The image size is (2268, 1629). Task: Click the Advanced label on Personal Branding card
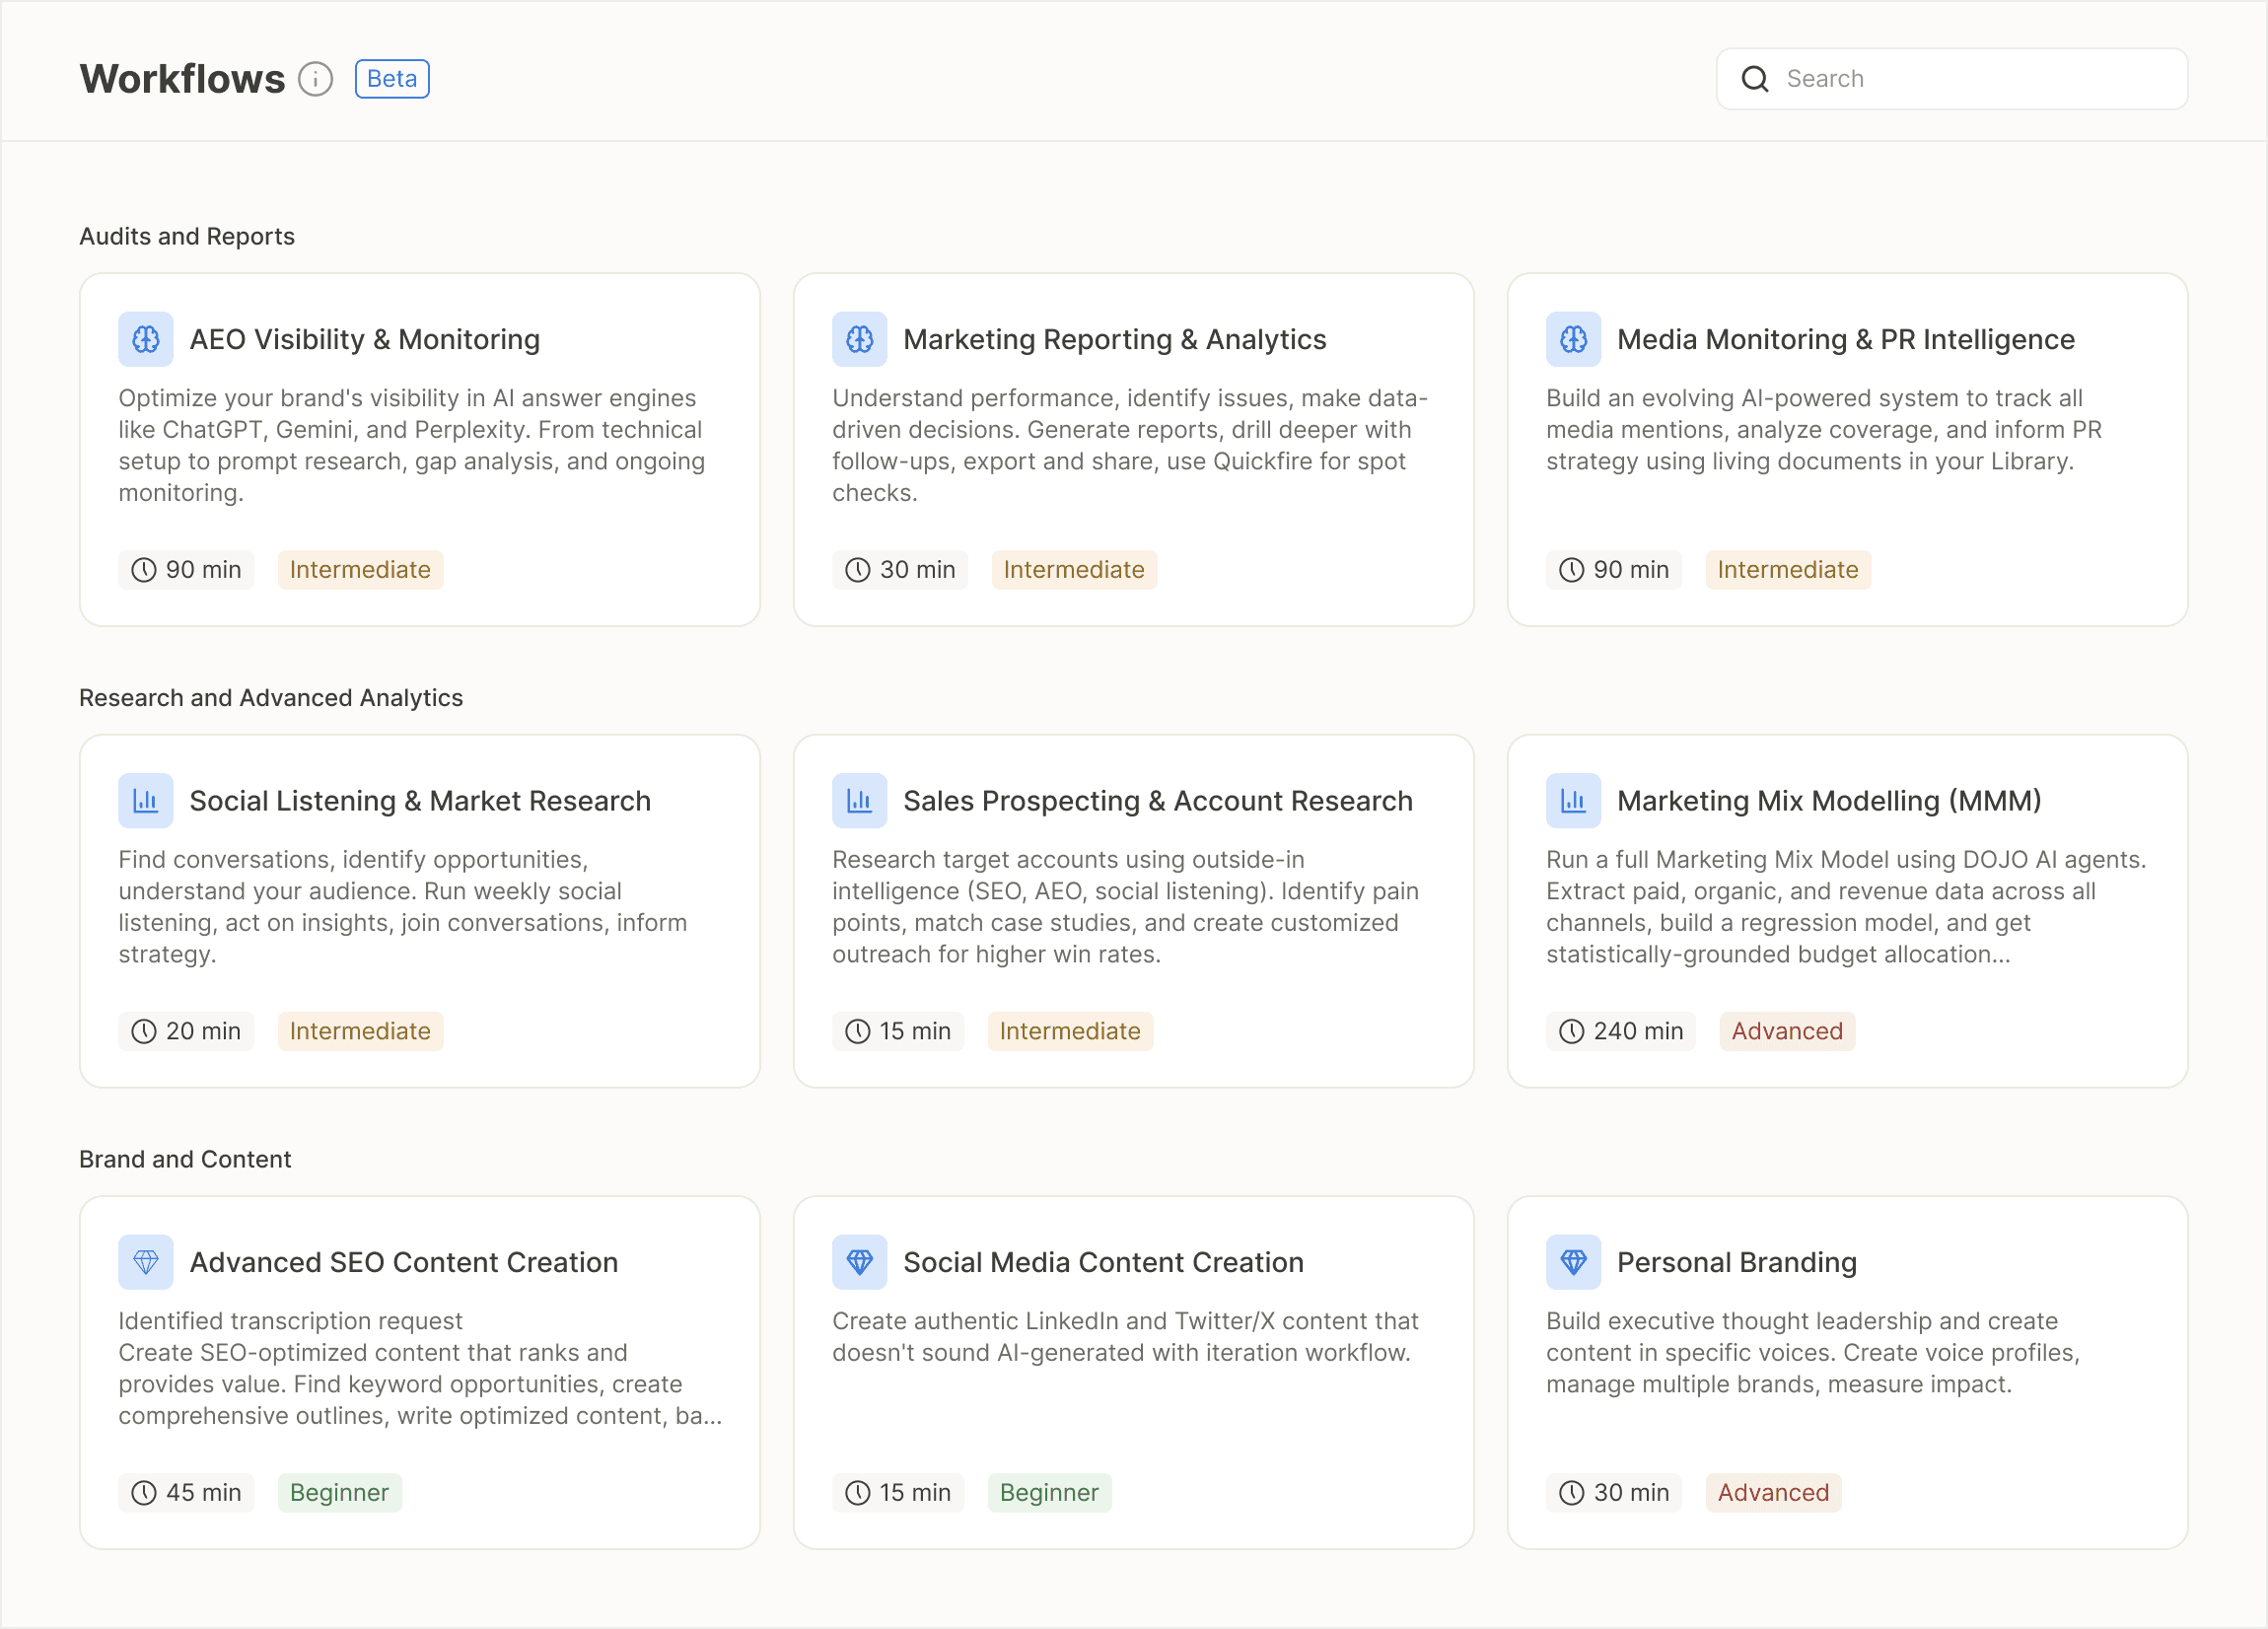point(1773,1493)
